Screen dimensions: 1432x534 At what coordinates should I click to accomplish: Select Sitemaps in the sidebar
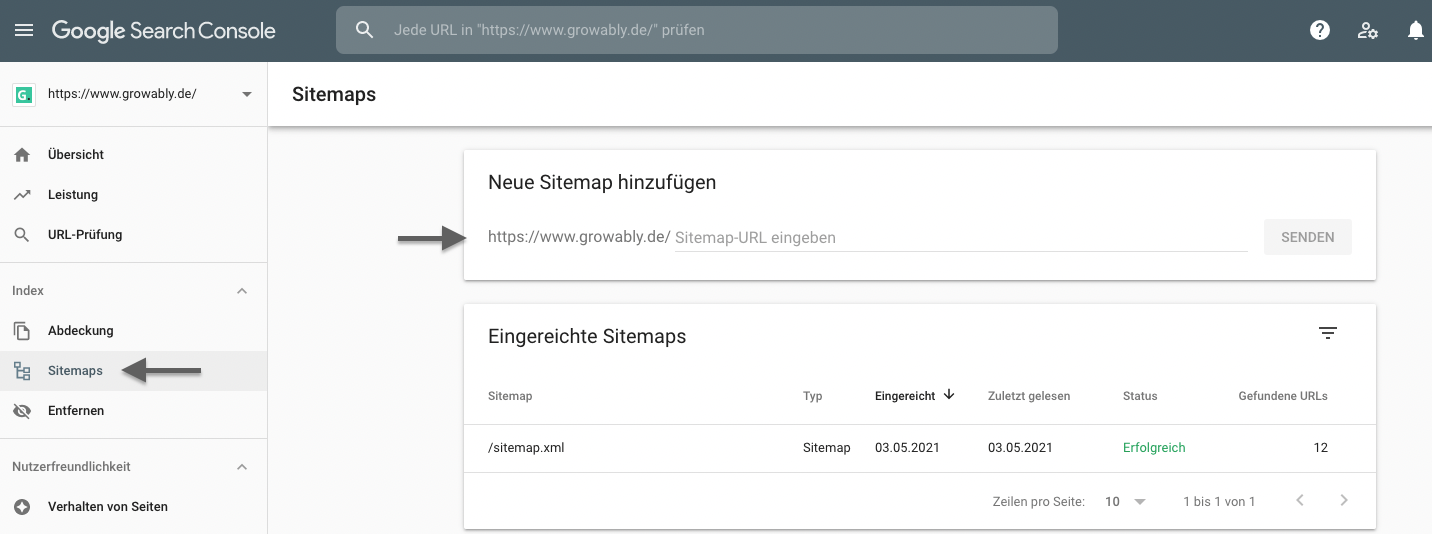[134, 371]
